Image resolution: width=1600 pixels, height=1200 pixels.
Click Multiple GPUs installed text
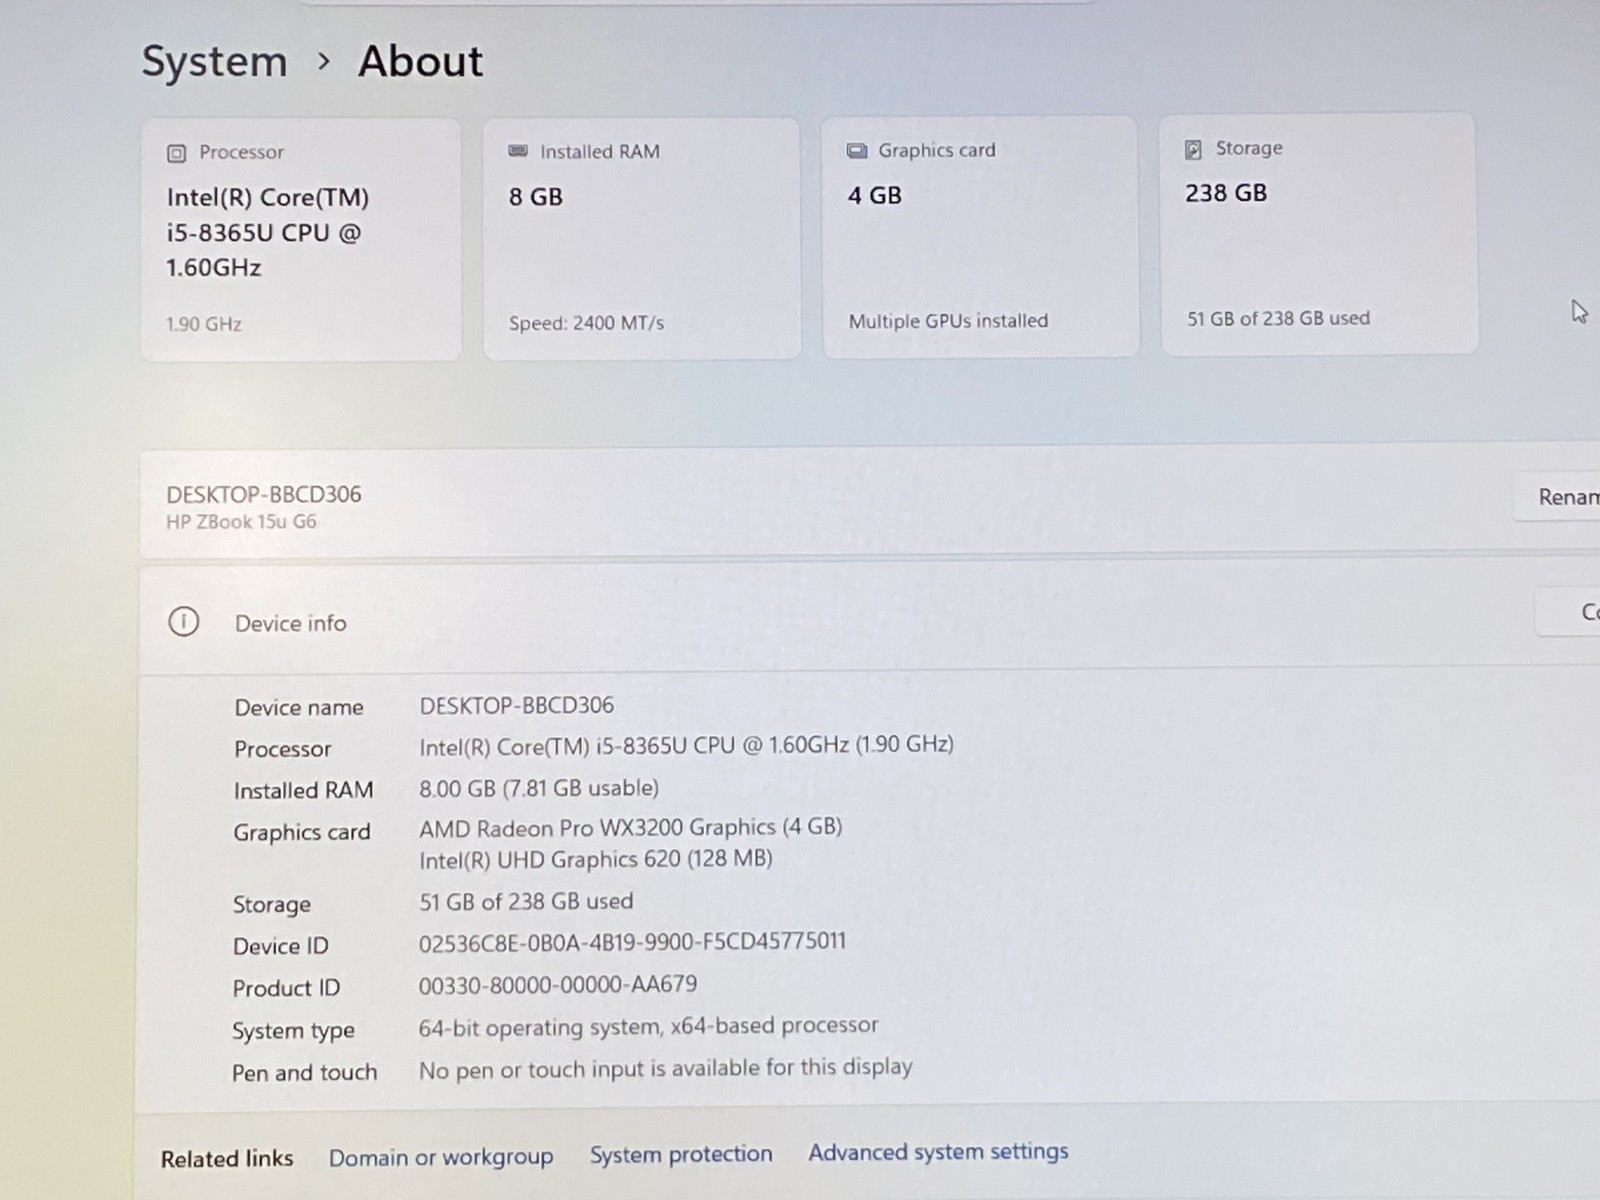(948, 321)
